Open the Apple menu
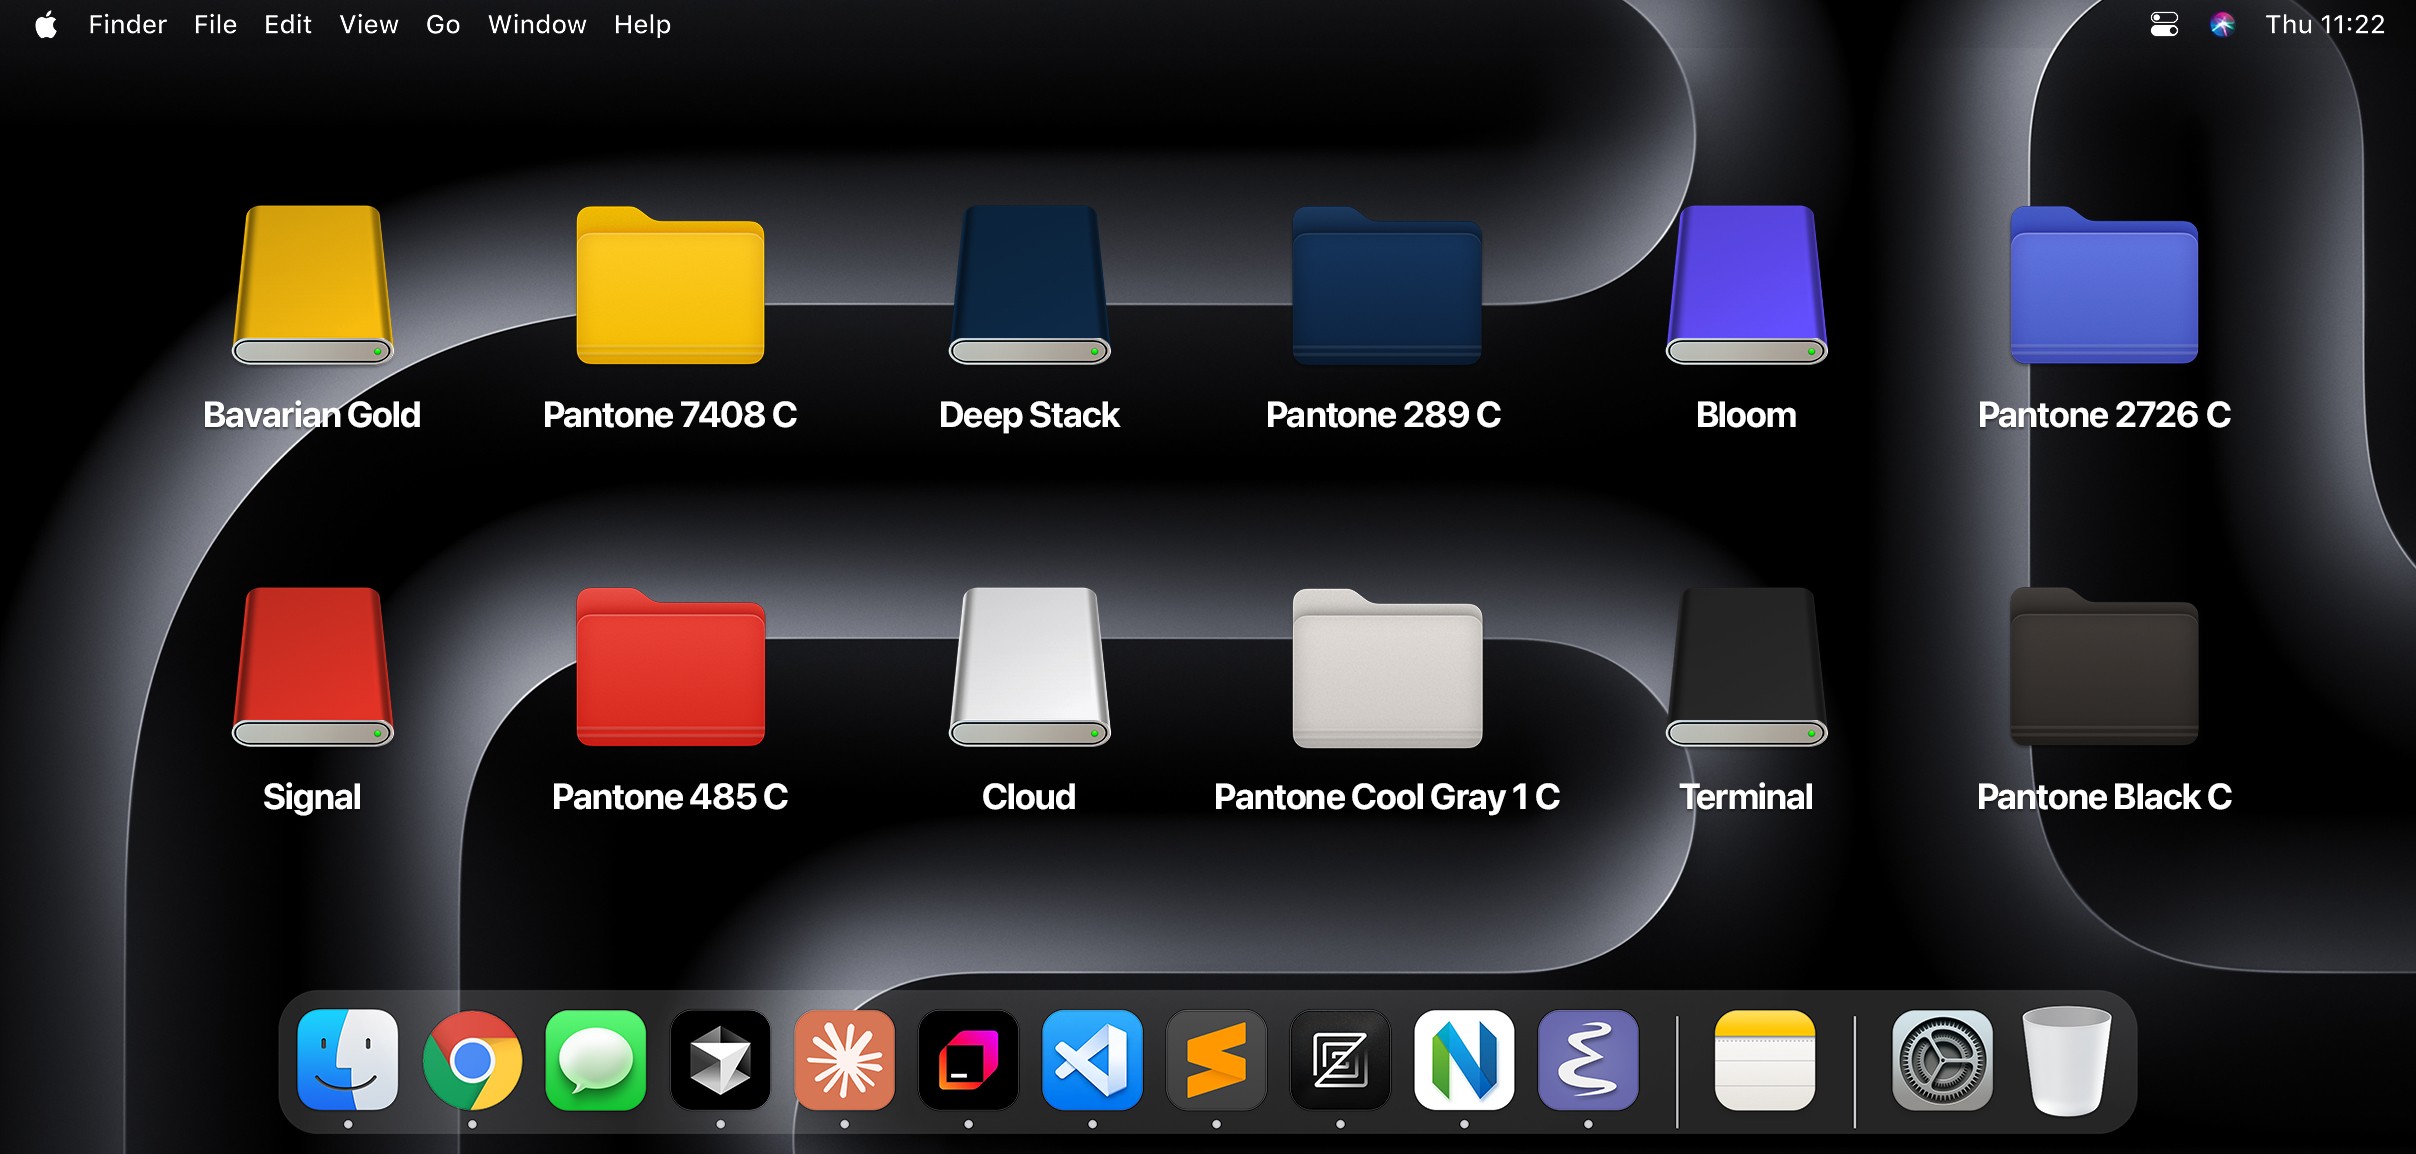This screenshot has height=1154, width=2416. point(46,24)
